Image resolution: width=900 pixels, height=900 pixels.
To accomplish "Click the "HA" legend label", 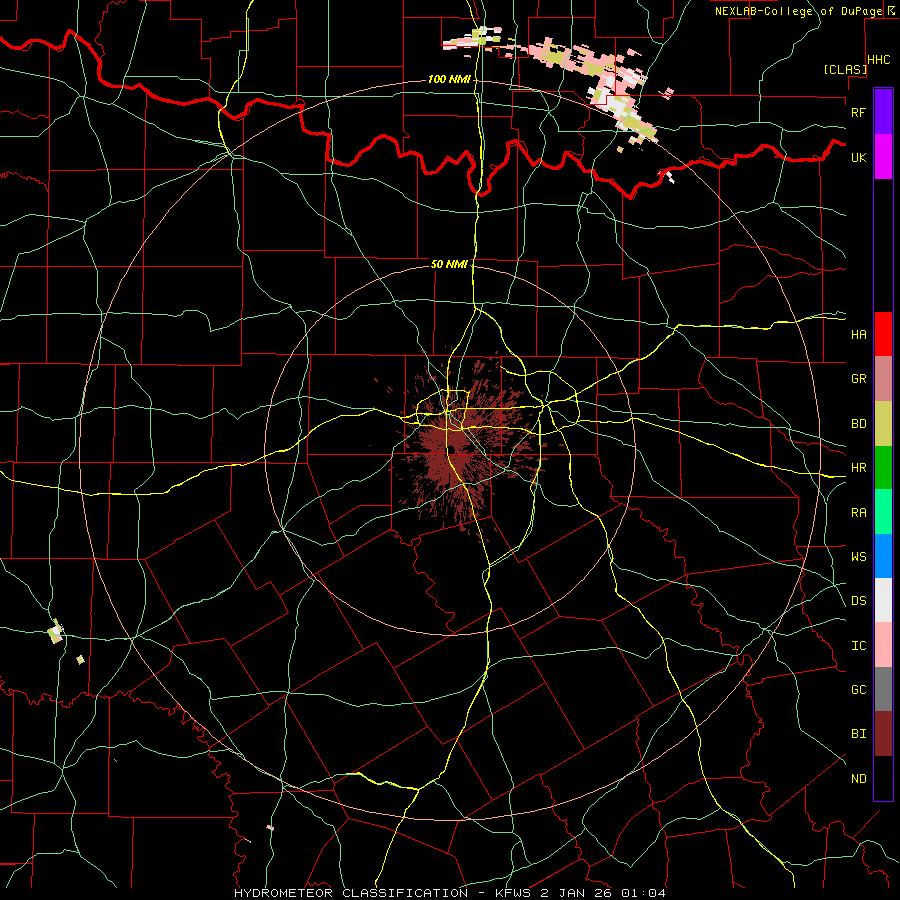I will pos(858,334).
